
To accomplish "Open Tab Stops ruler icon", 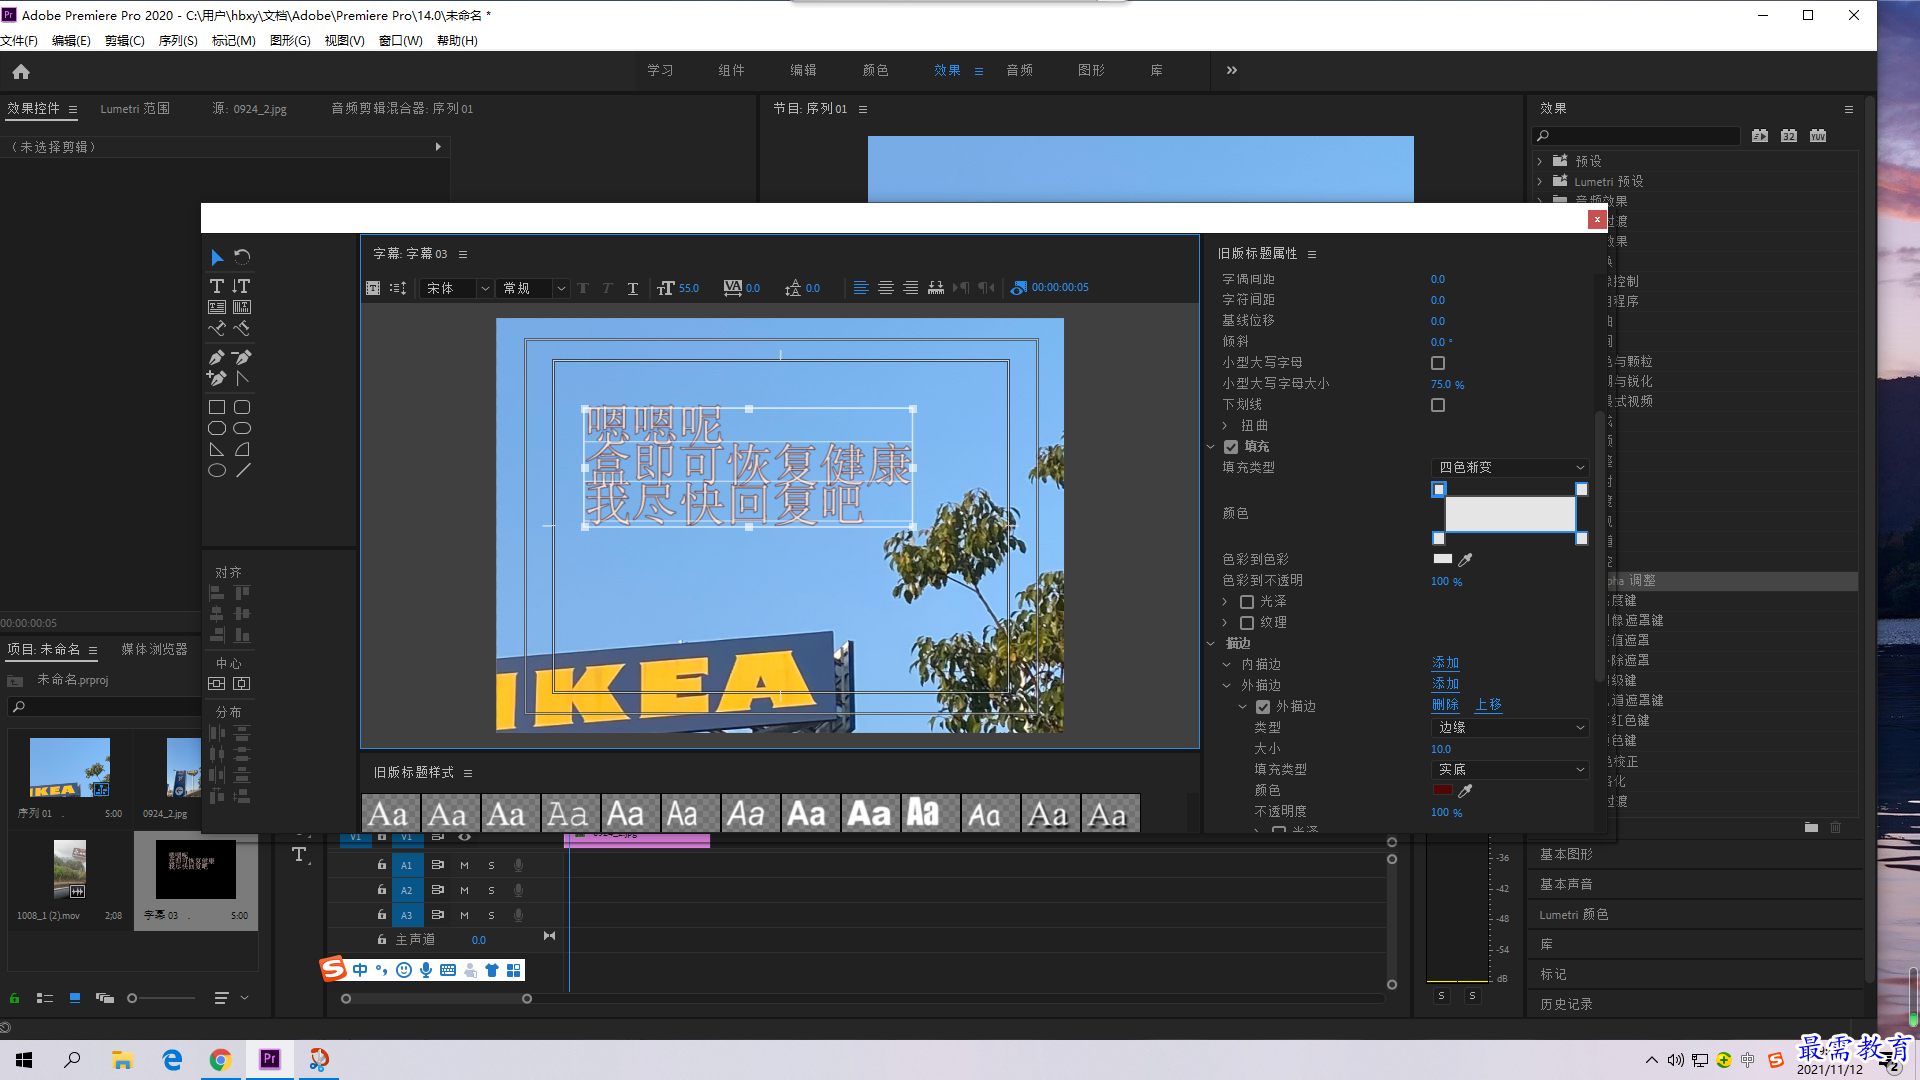I will click(x=936, y=288).
